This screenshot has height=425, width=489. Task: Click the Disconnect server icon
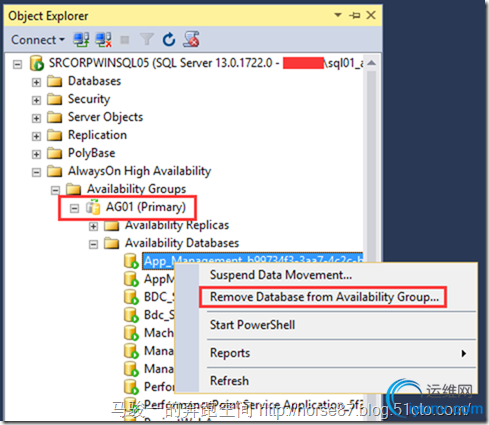(103, 40)
